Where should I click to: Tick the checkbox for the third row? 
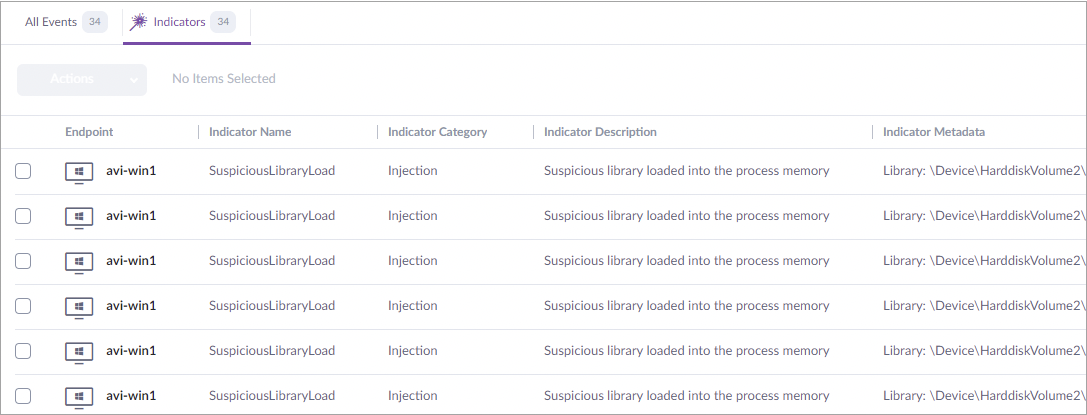[x=23, y=261]
